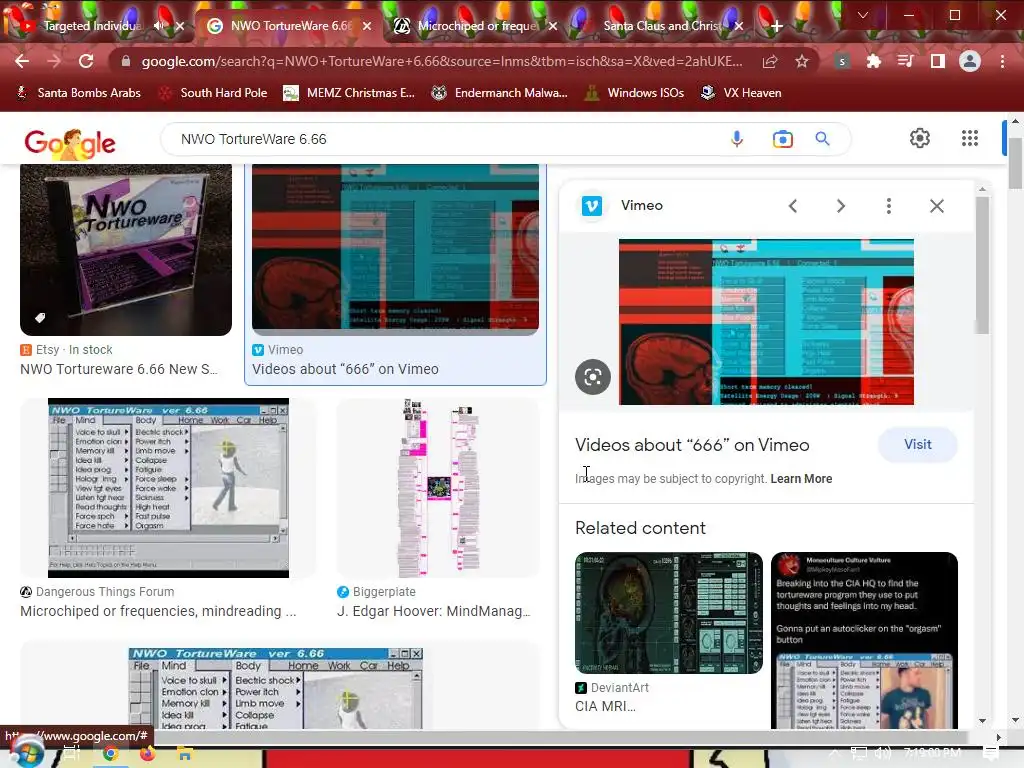Open the media control icon in toolbar
This screenshot has height=768, width=1024.
pyautogui.click(x=905, y=61)
